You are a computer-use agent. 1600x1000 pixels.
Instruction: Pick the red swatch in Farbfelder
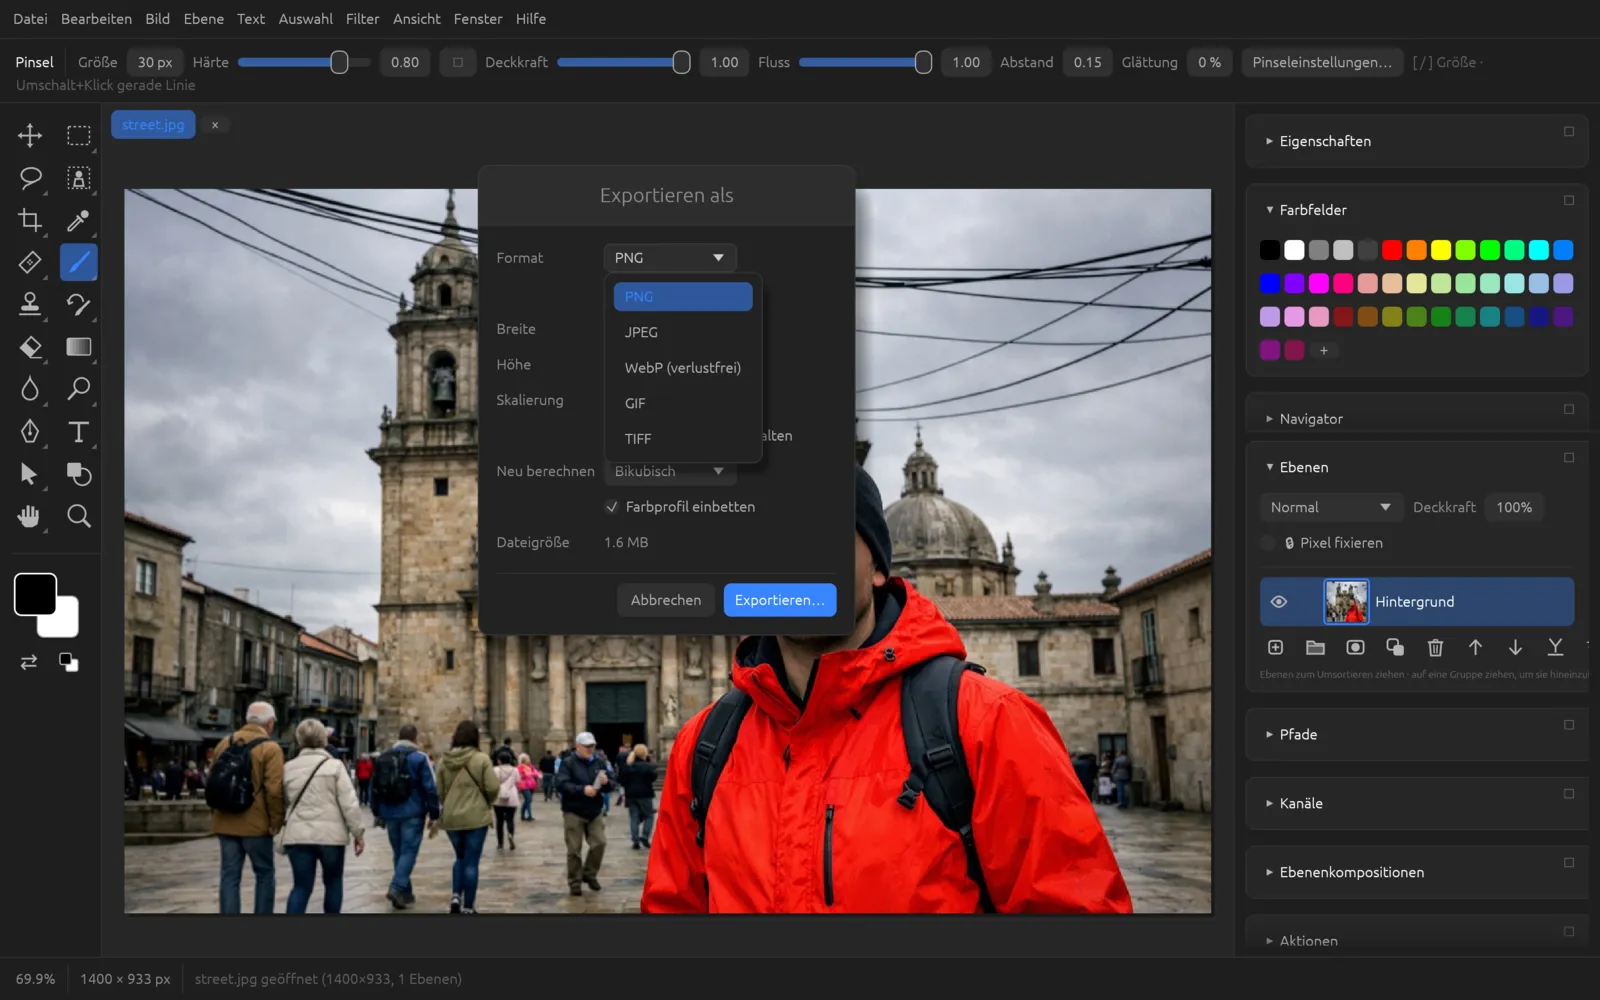pyautogui.click(x=1392, y=250)
